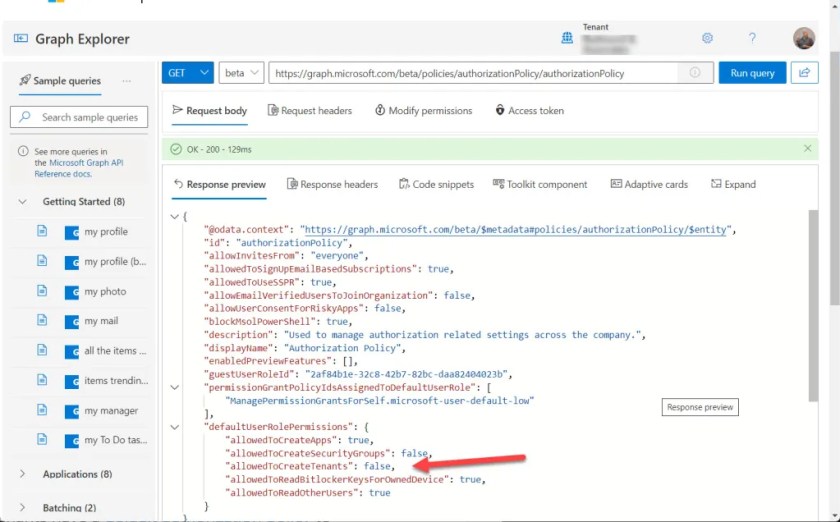The width and height of the screenshot is (840, 522).
Task: Click the share query icon button
Action: [804, 73]
